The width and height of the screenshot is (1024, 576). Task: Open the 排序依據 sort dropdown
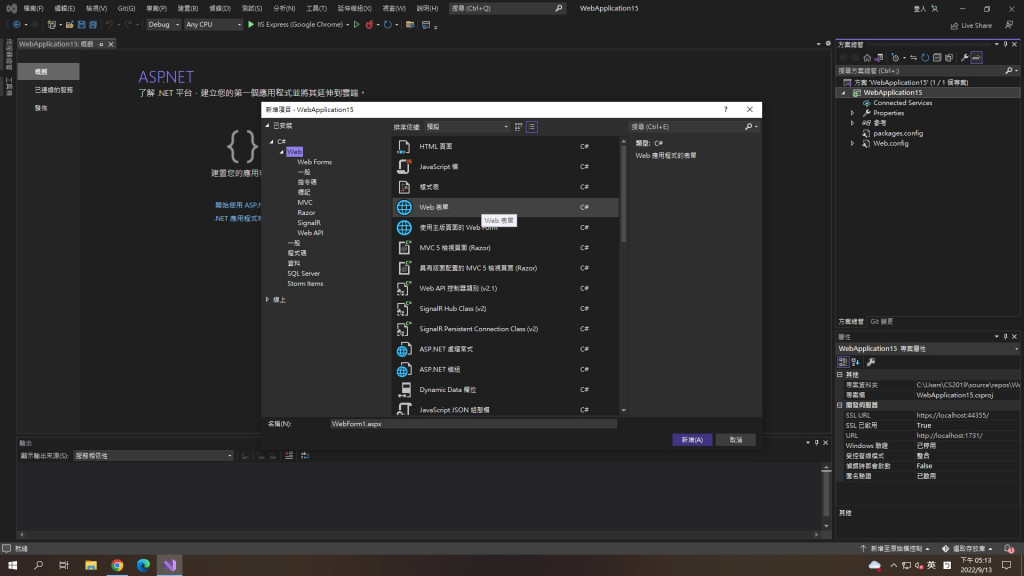[x=467, y=127]
